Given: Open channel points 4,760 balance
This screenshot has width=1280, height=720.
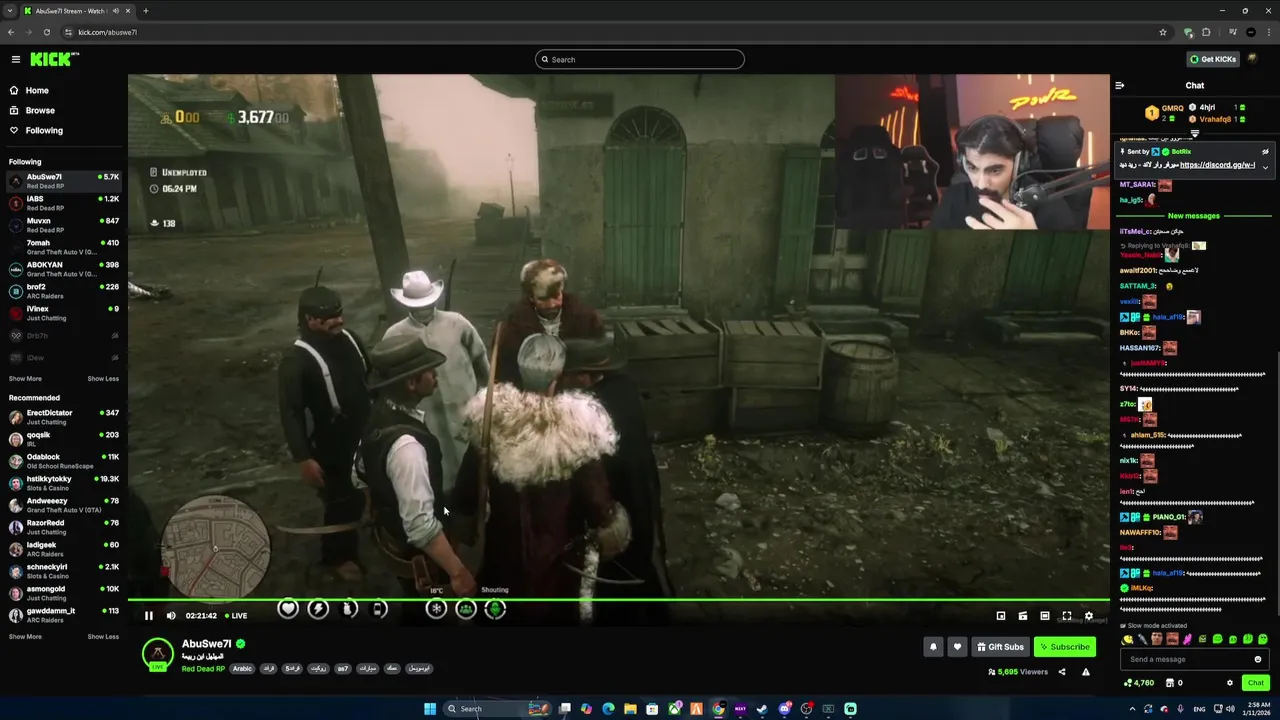Looking at the screenshot, I should (x=1139, y=683).
